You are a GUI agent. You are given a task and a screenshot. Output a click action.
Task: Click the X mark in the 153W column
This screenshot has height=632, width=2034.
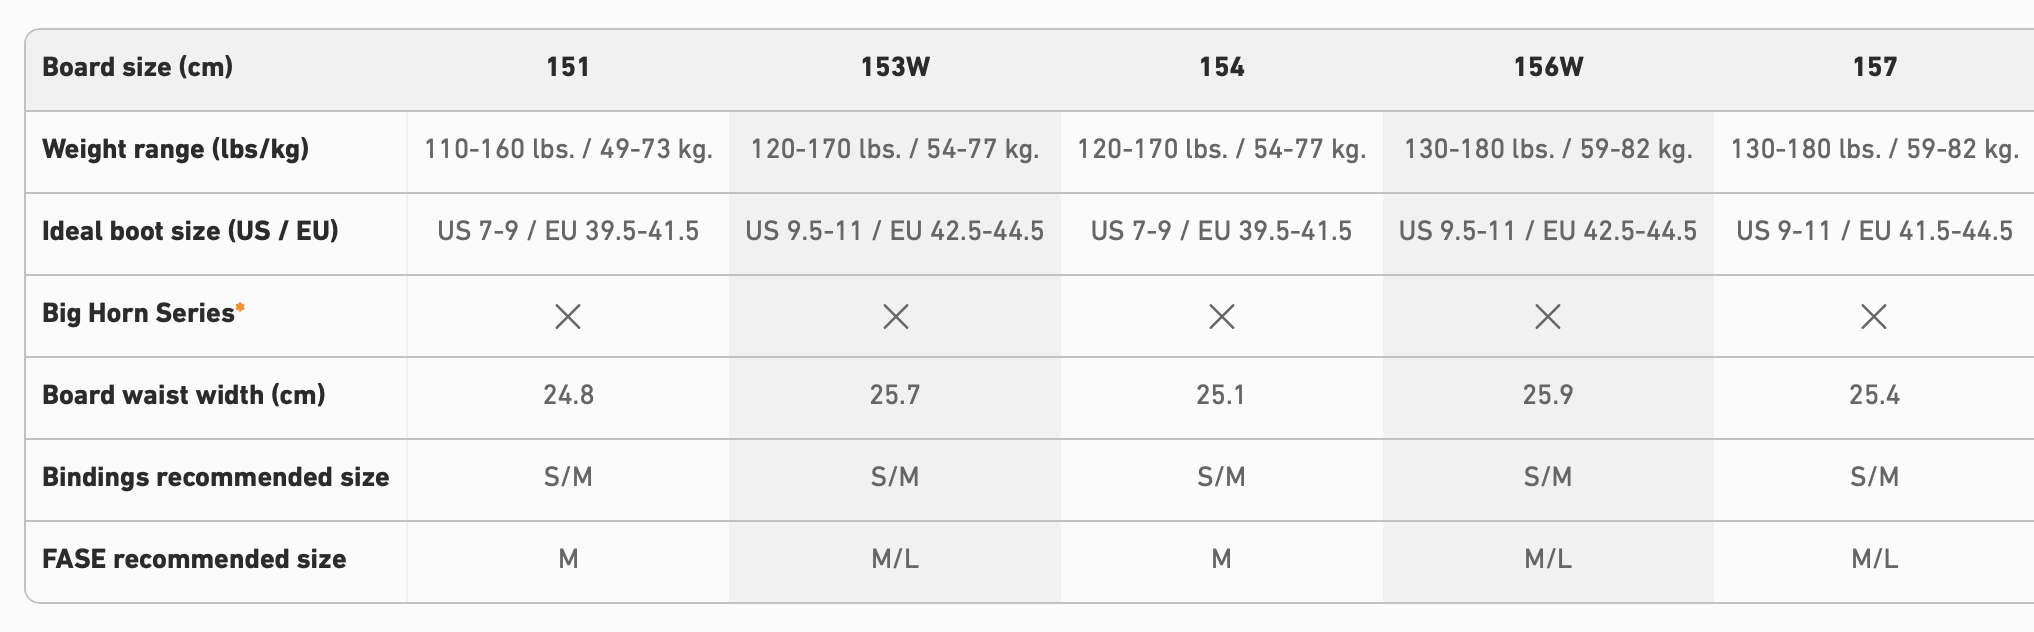pos(895,317)
